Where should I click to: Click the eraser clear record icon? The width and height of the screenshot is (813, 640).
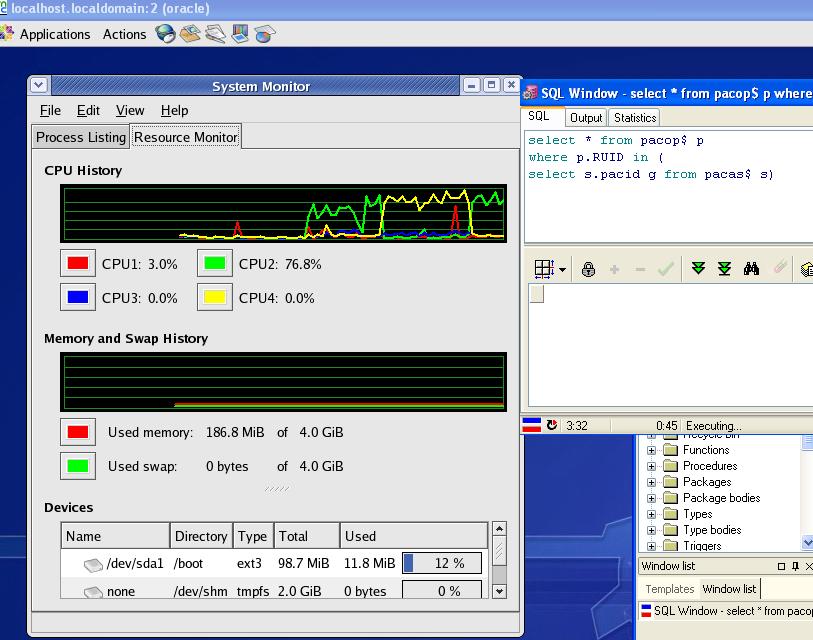click(x=780, y=268)
